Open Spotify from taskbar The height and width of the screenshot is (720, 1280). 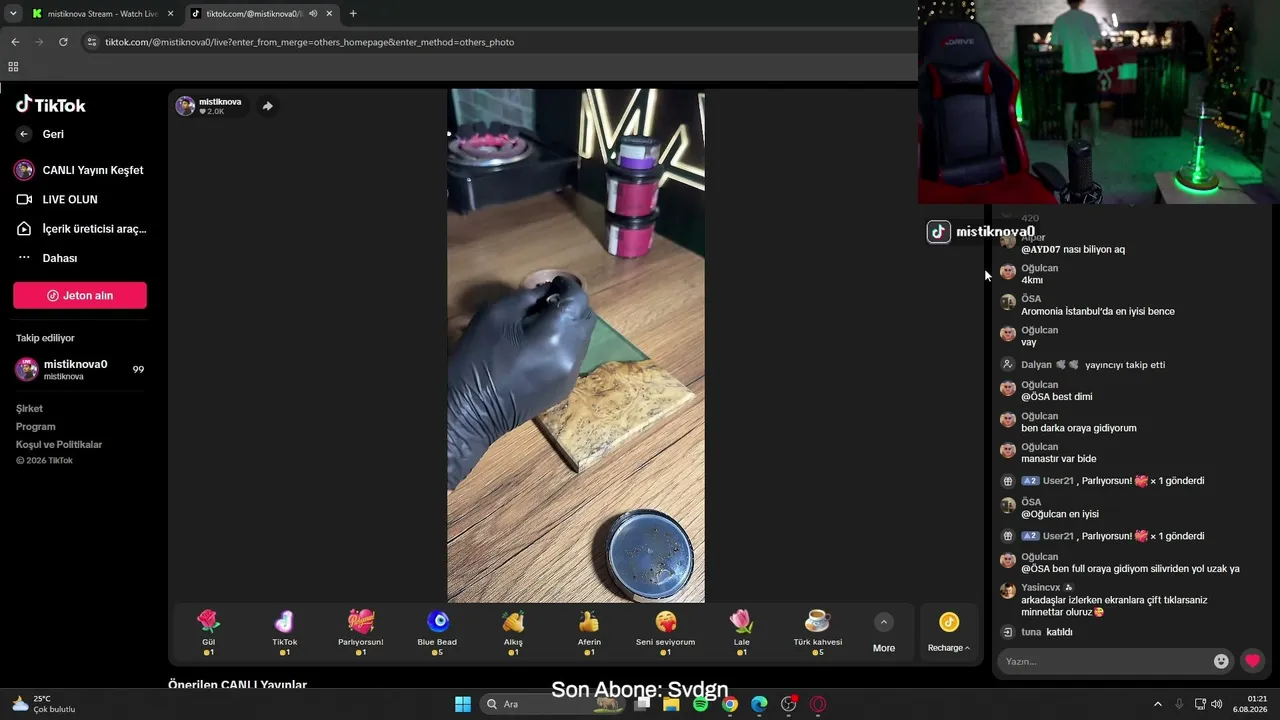click(701, 704)
